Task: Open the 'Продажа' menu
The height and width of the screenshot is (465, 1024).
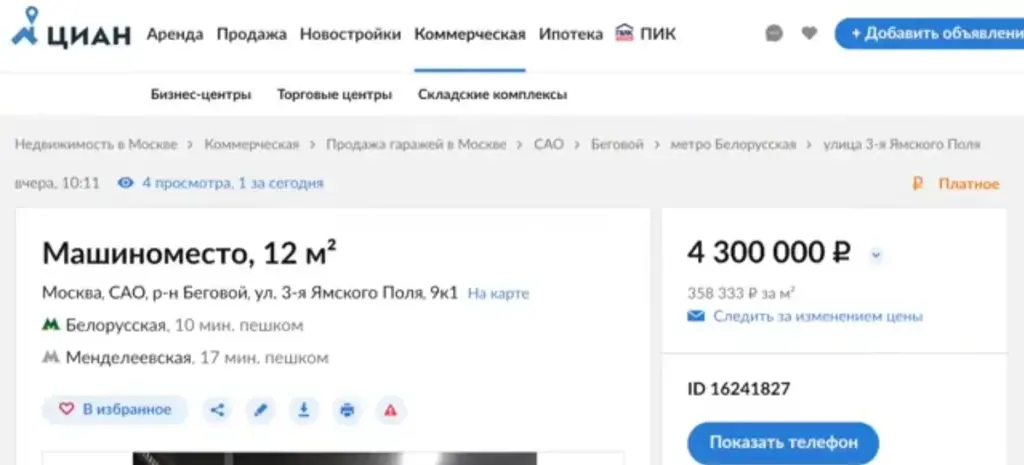Action: pyautogui.click(x=251, y=34)
